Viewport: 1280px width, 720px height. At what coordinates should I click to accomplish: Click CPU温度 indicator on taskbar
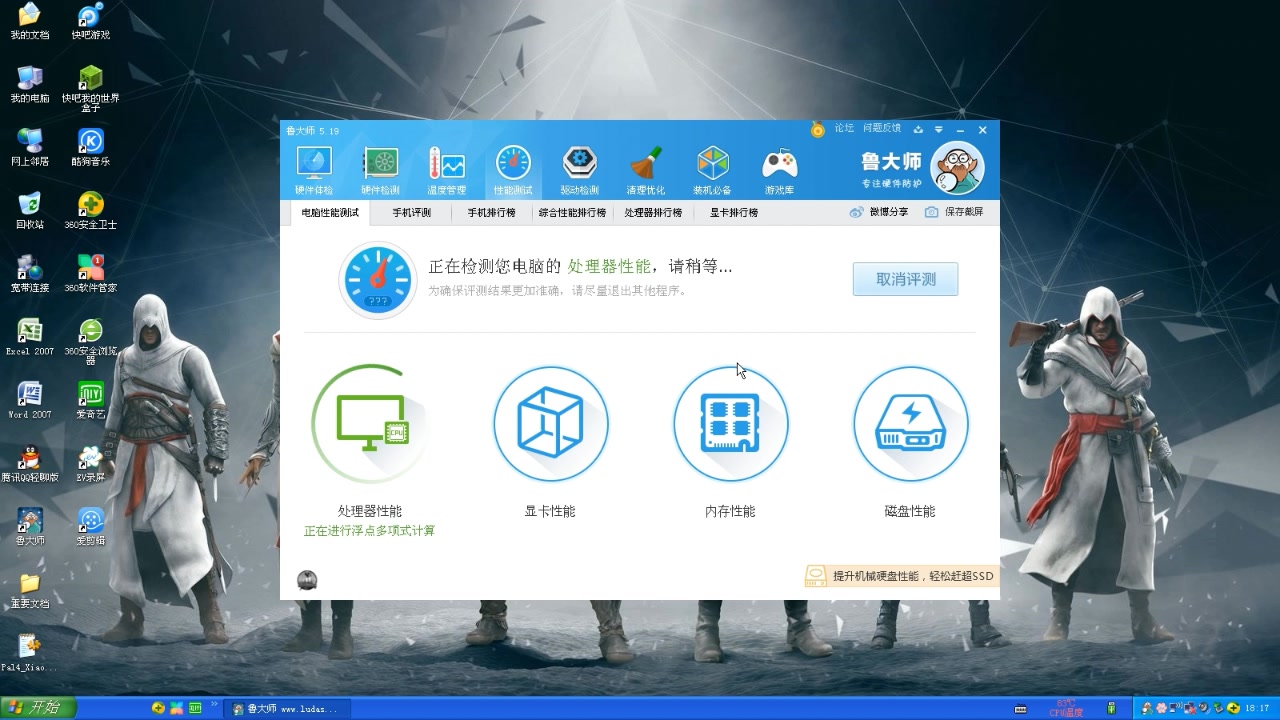click(x=1065, y=708)
